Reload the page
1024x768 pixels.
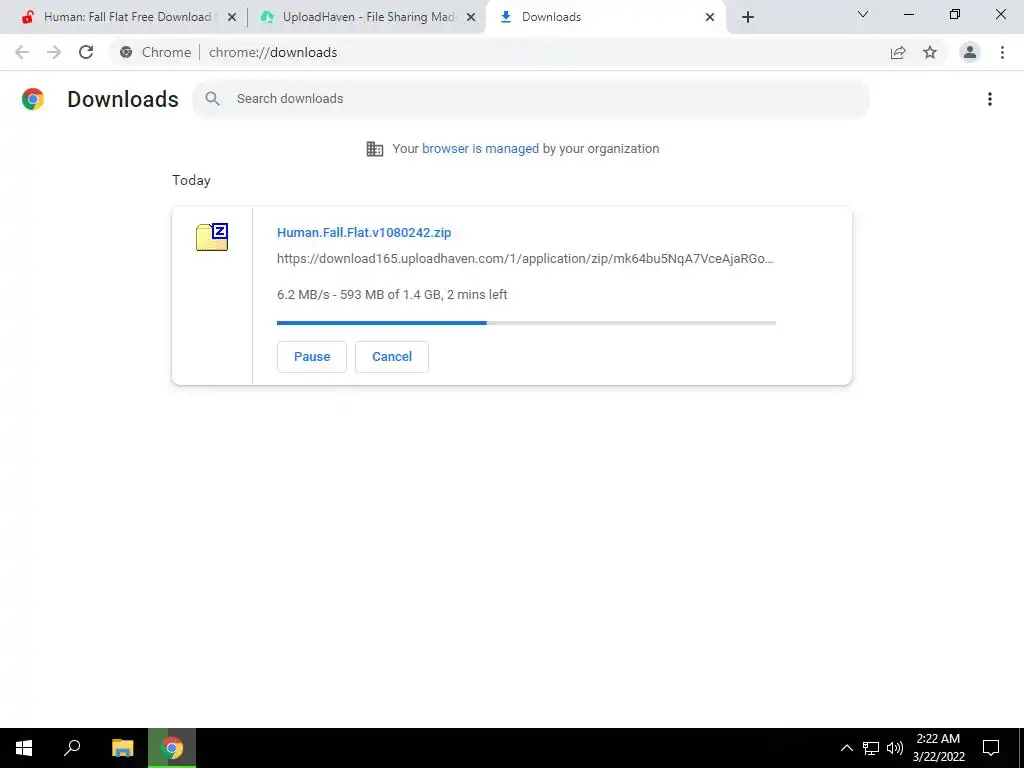(86, 52)
